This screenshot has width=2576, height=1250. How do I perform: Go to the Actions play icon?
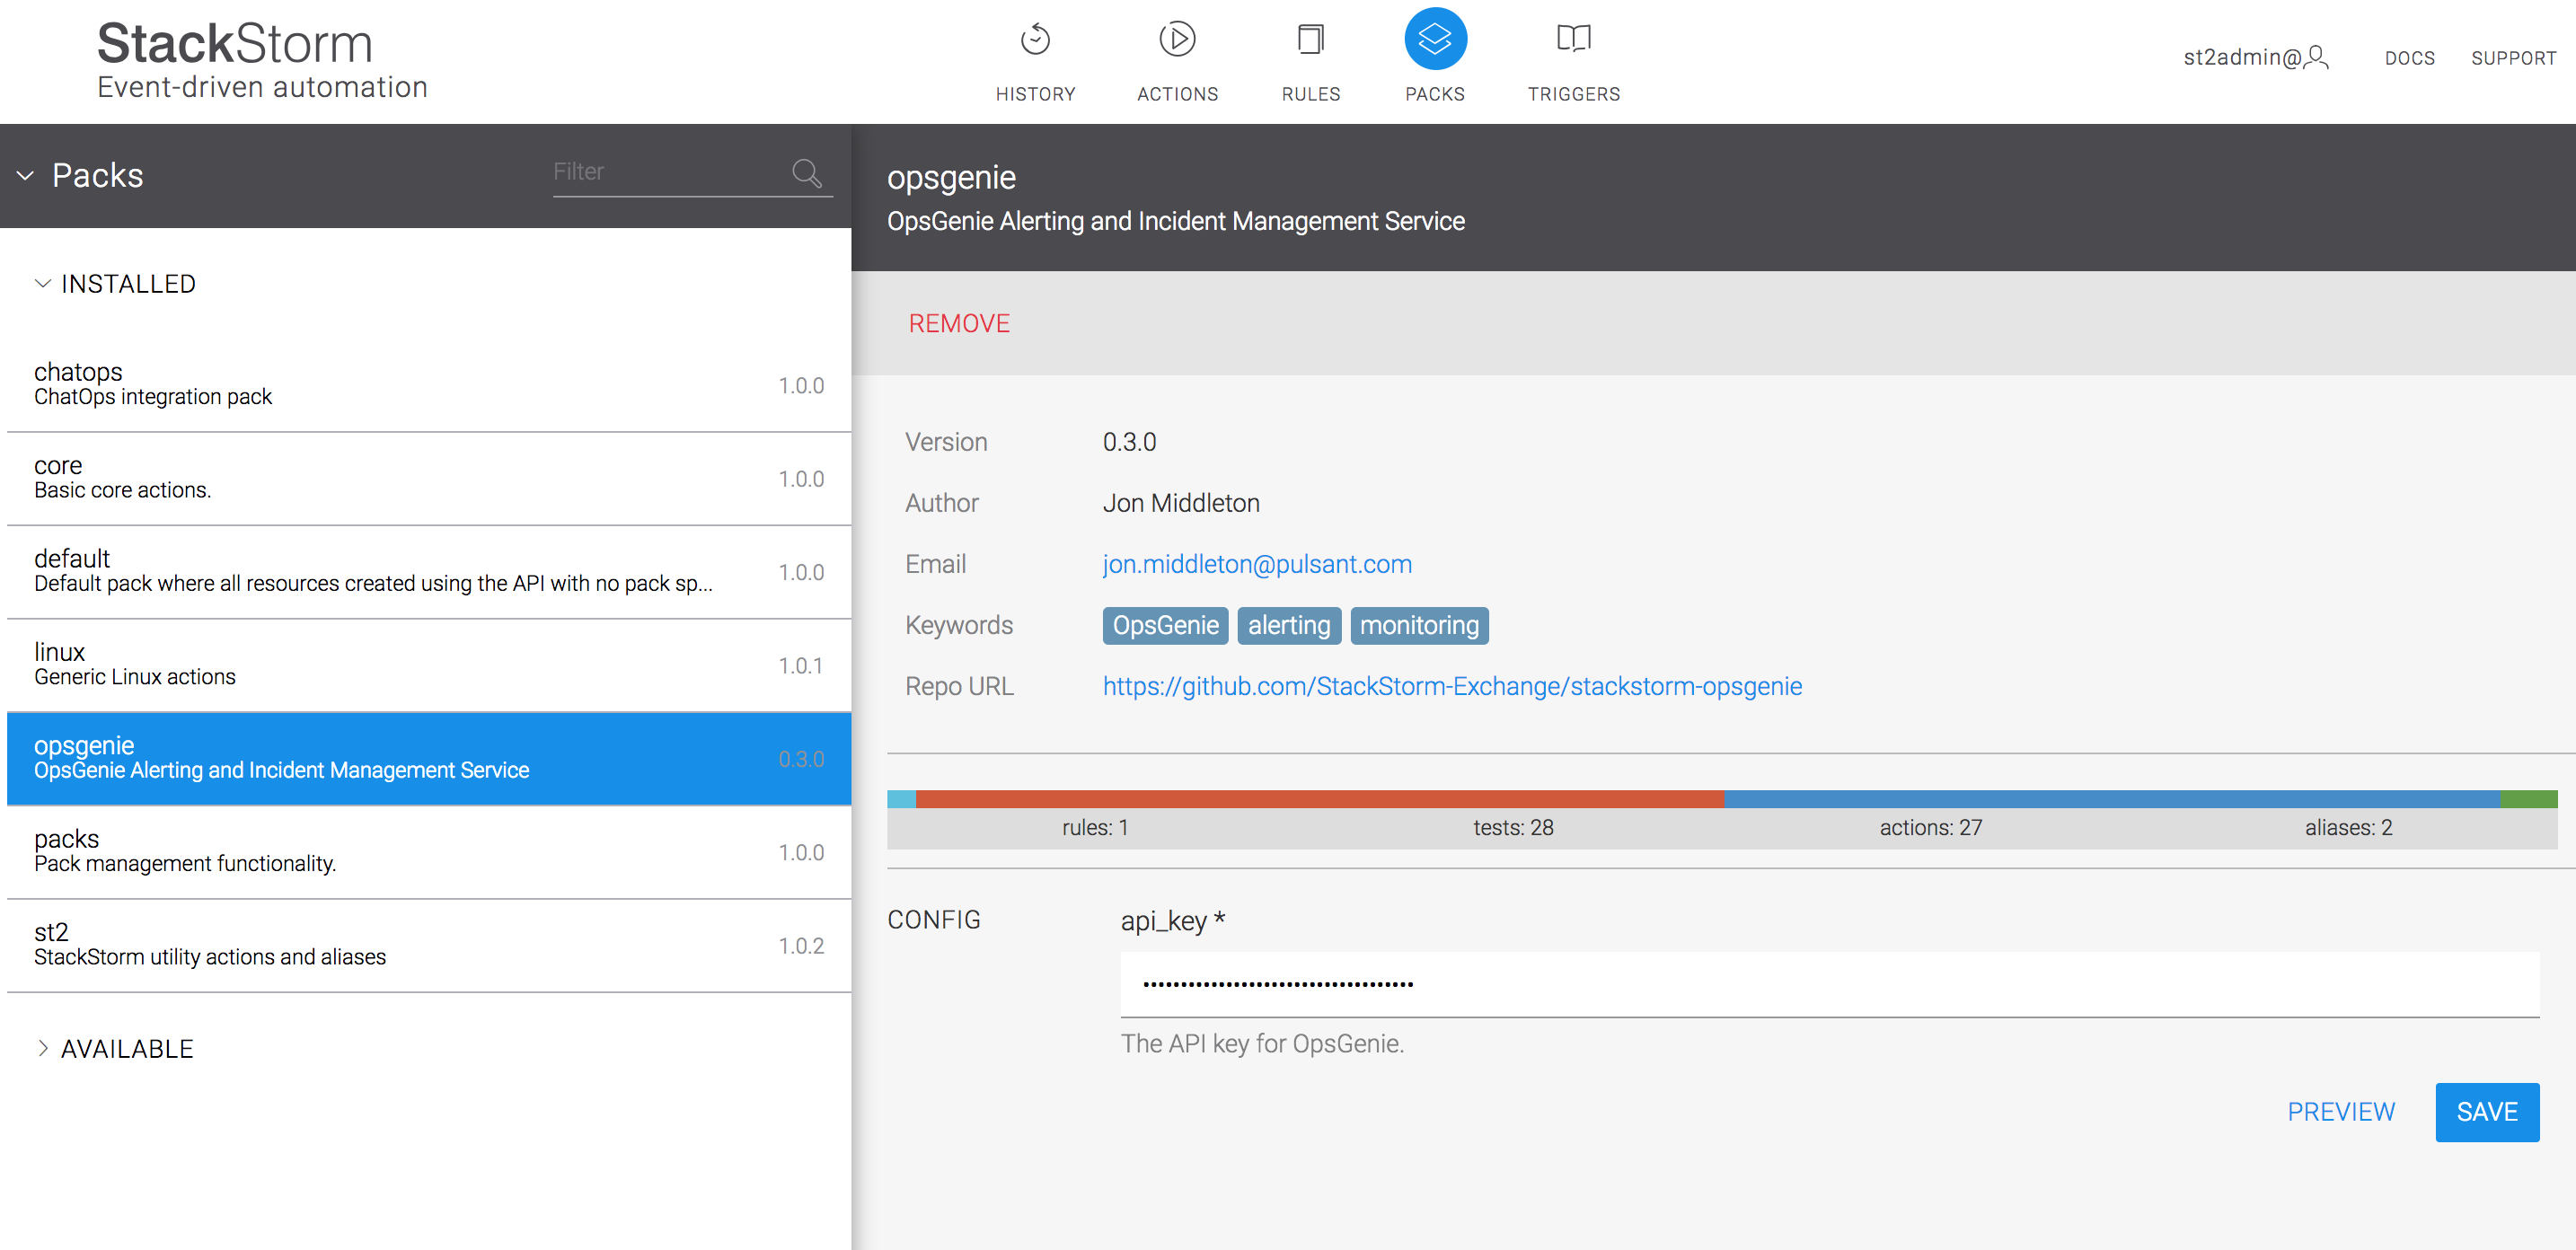1177,40
